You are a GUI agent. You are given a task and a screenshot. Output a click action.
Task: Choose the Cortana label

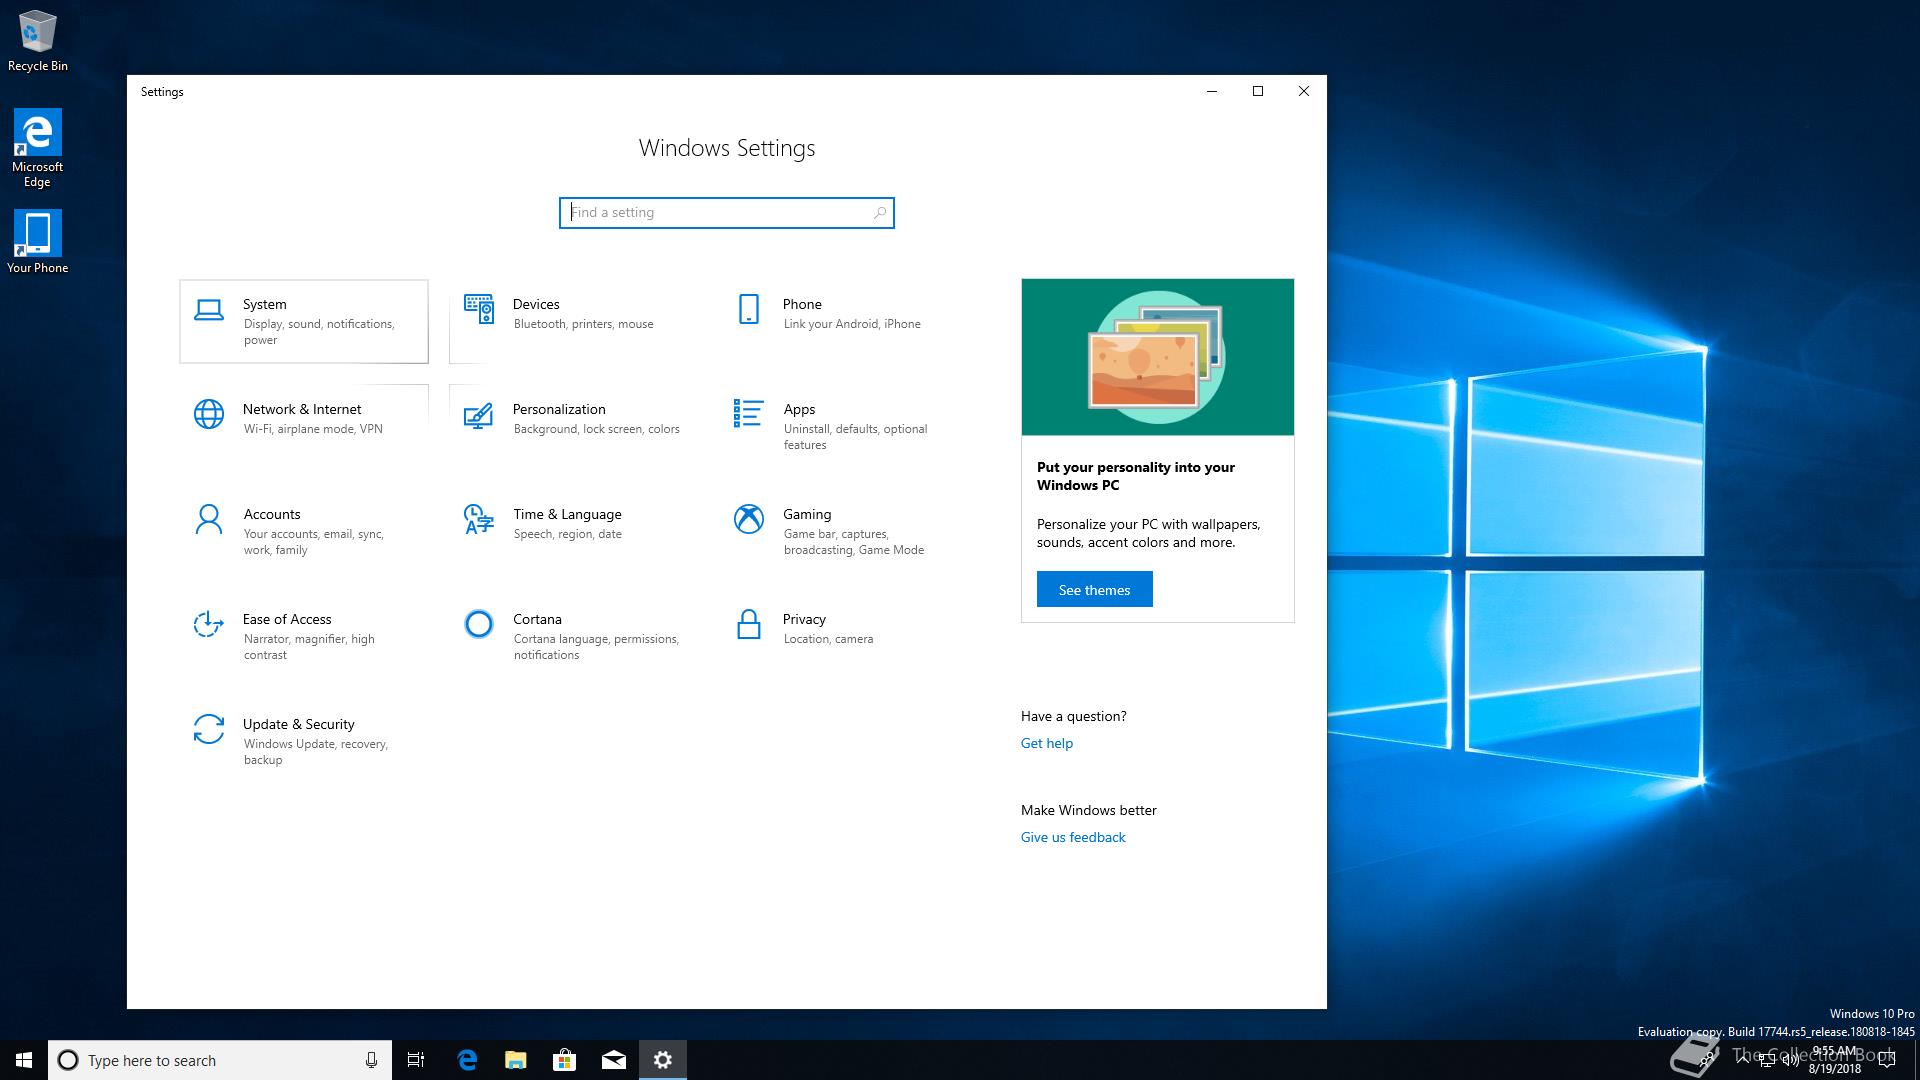coord(537,619)
